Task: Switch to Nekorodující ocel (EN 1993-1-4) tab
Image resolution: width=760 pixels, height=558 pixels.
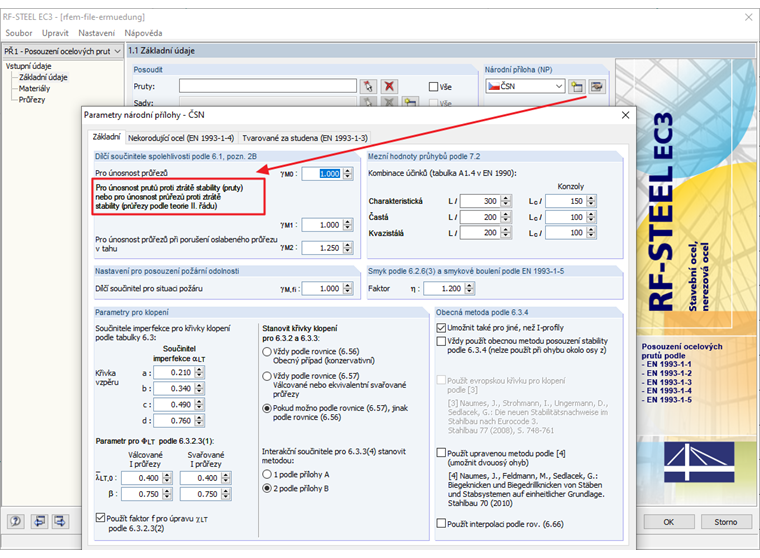Action: tap(181, 138)
